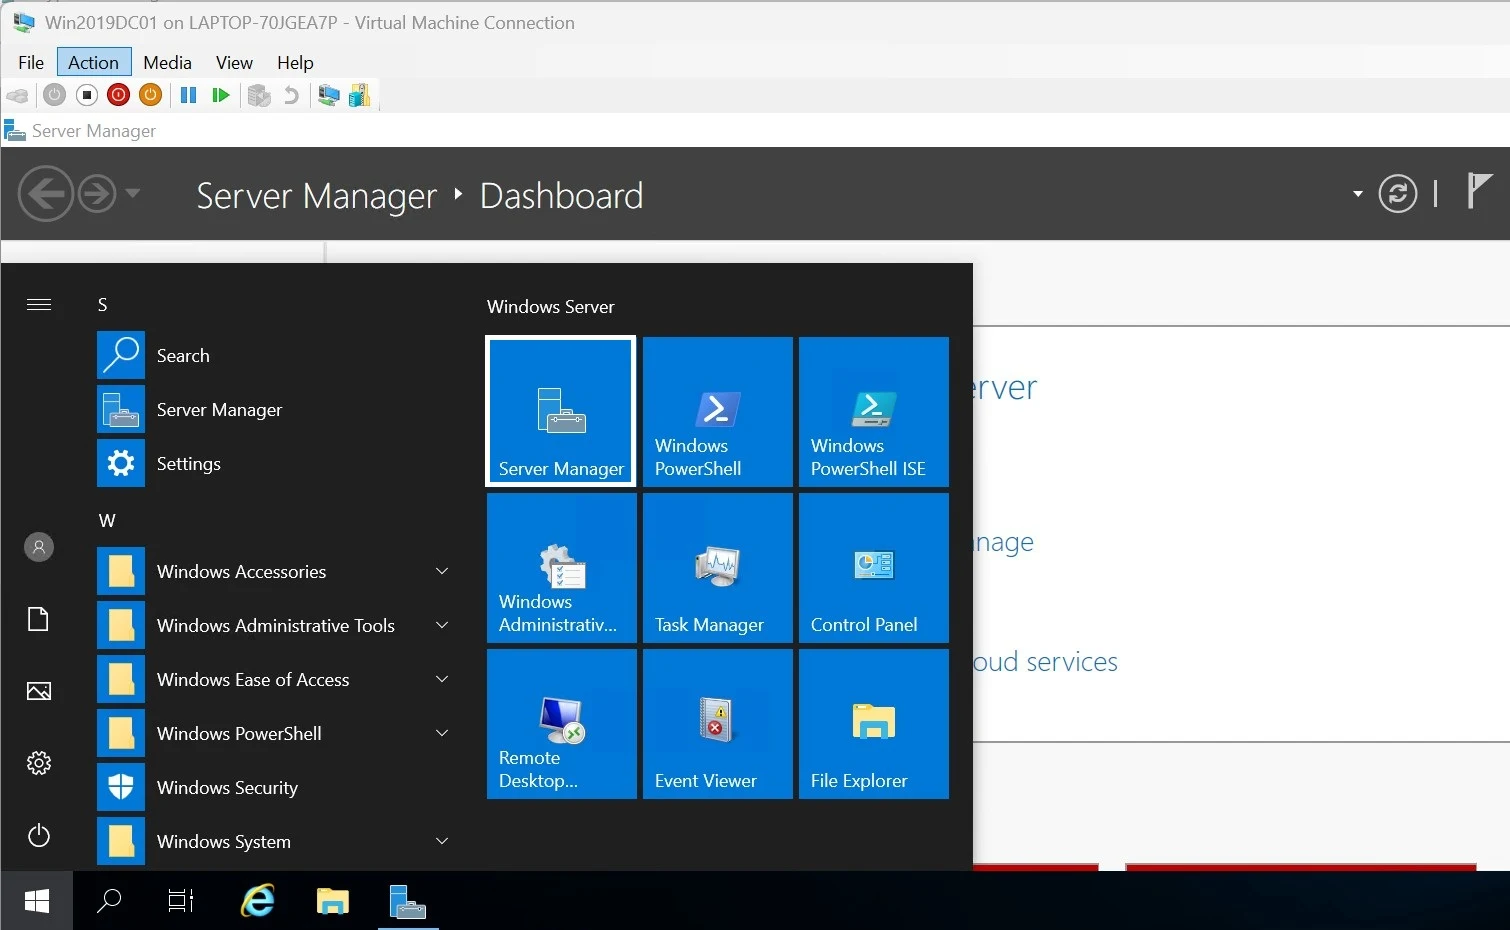
Task: Open the File menu
Action: [31, 62]
